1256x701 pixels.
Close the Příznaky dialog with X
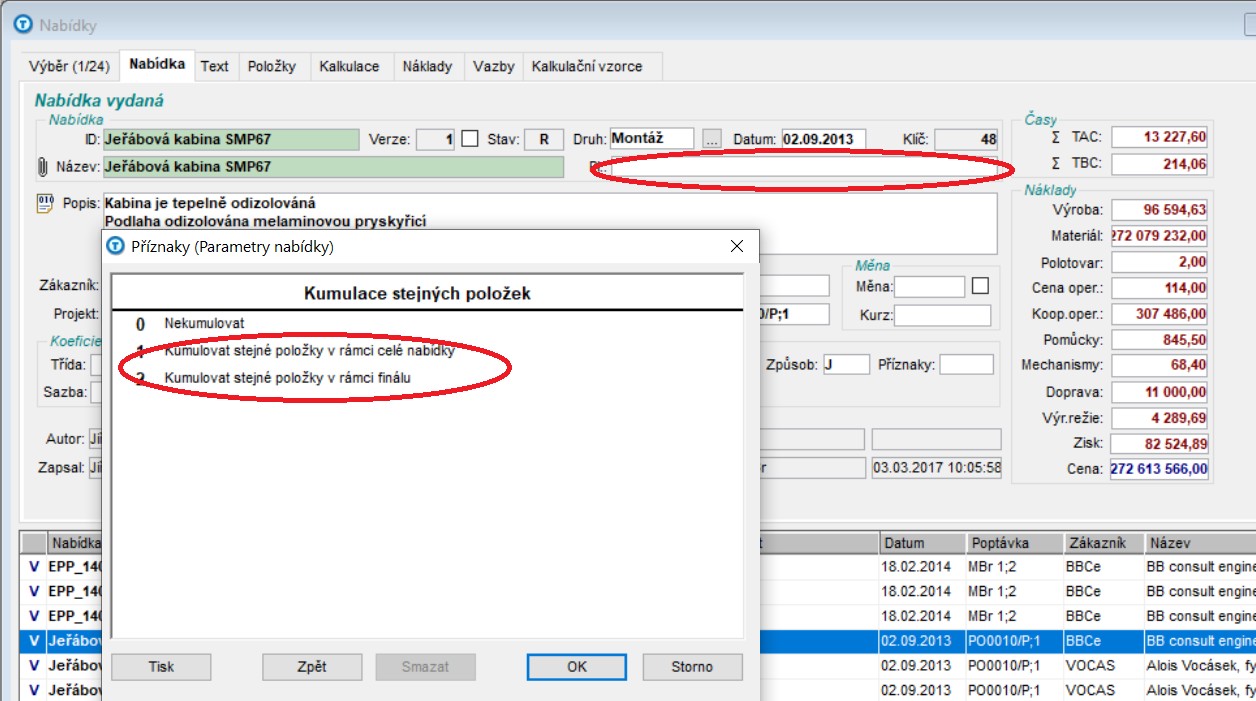[737, 246]
